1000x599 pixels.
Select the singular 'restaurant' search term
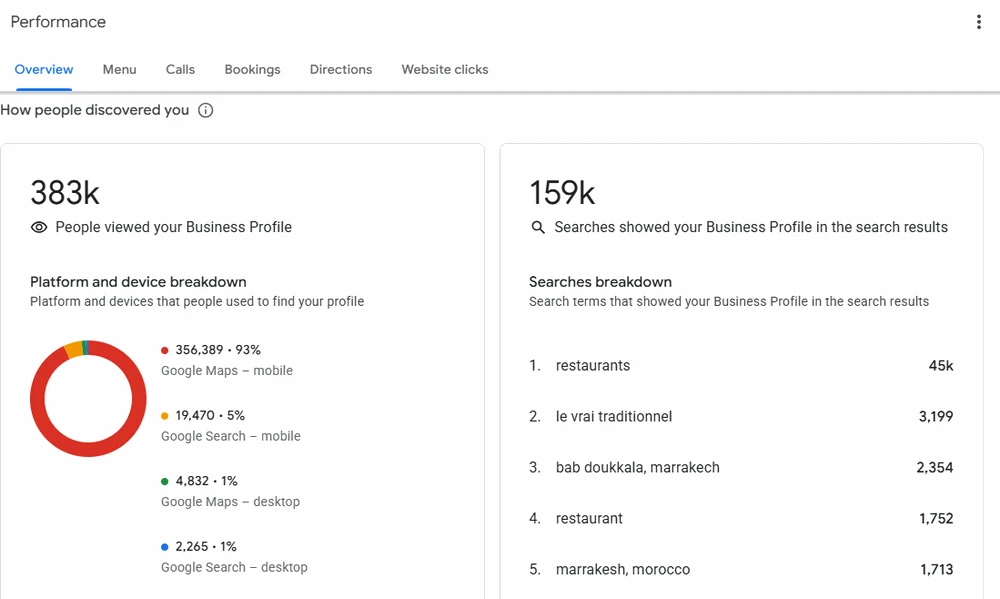tap(589, 519)
